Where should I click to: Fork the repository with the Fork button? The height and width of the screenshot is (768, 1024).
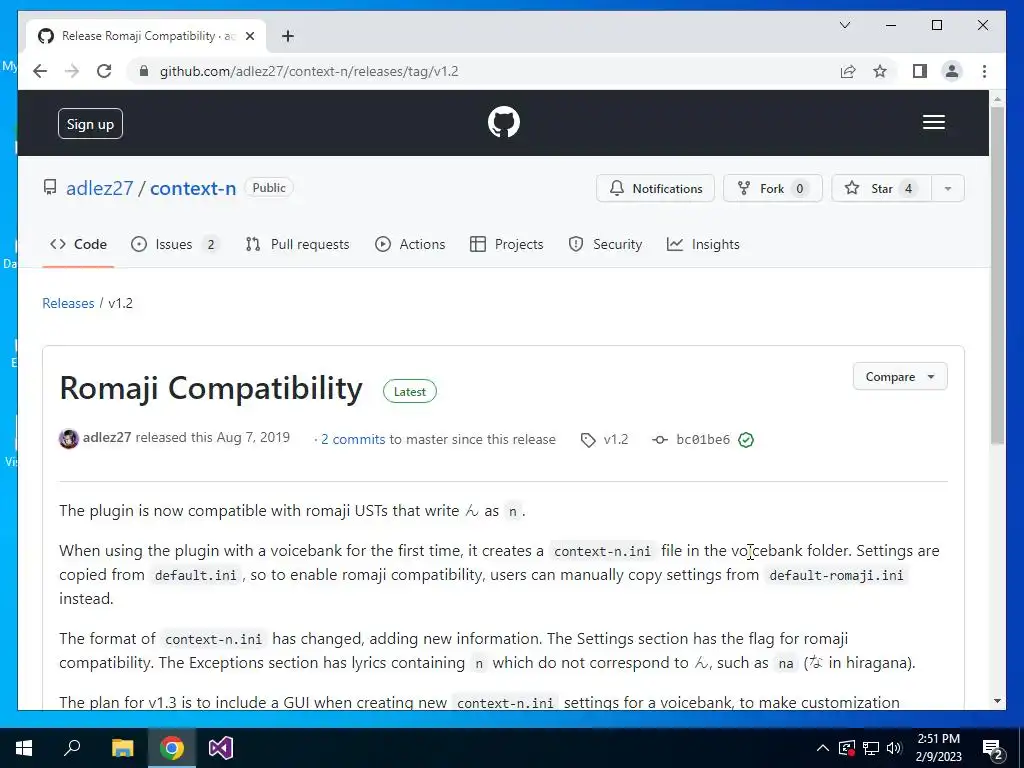pos(773,188)
